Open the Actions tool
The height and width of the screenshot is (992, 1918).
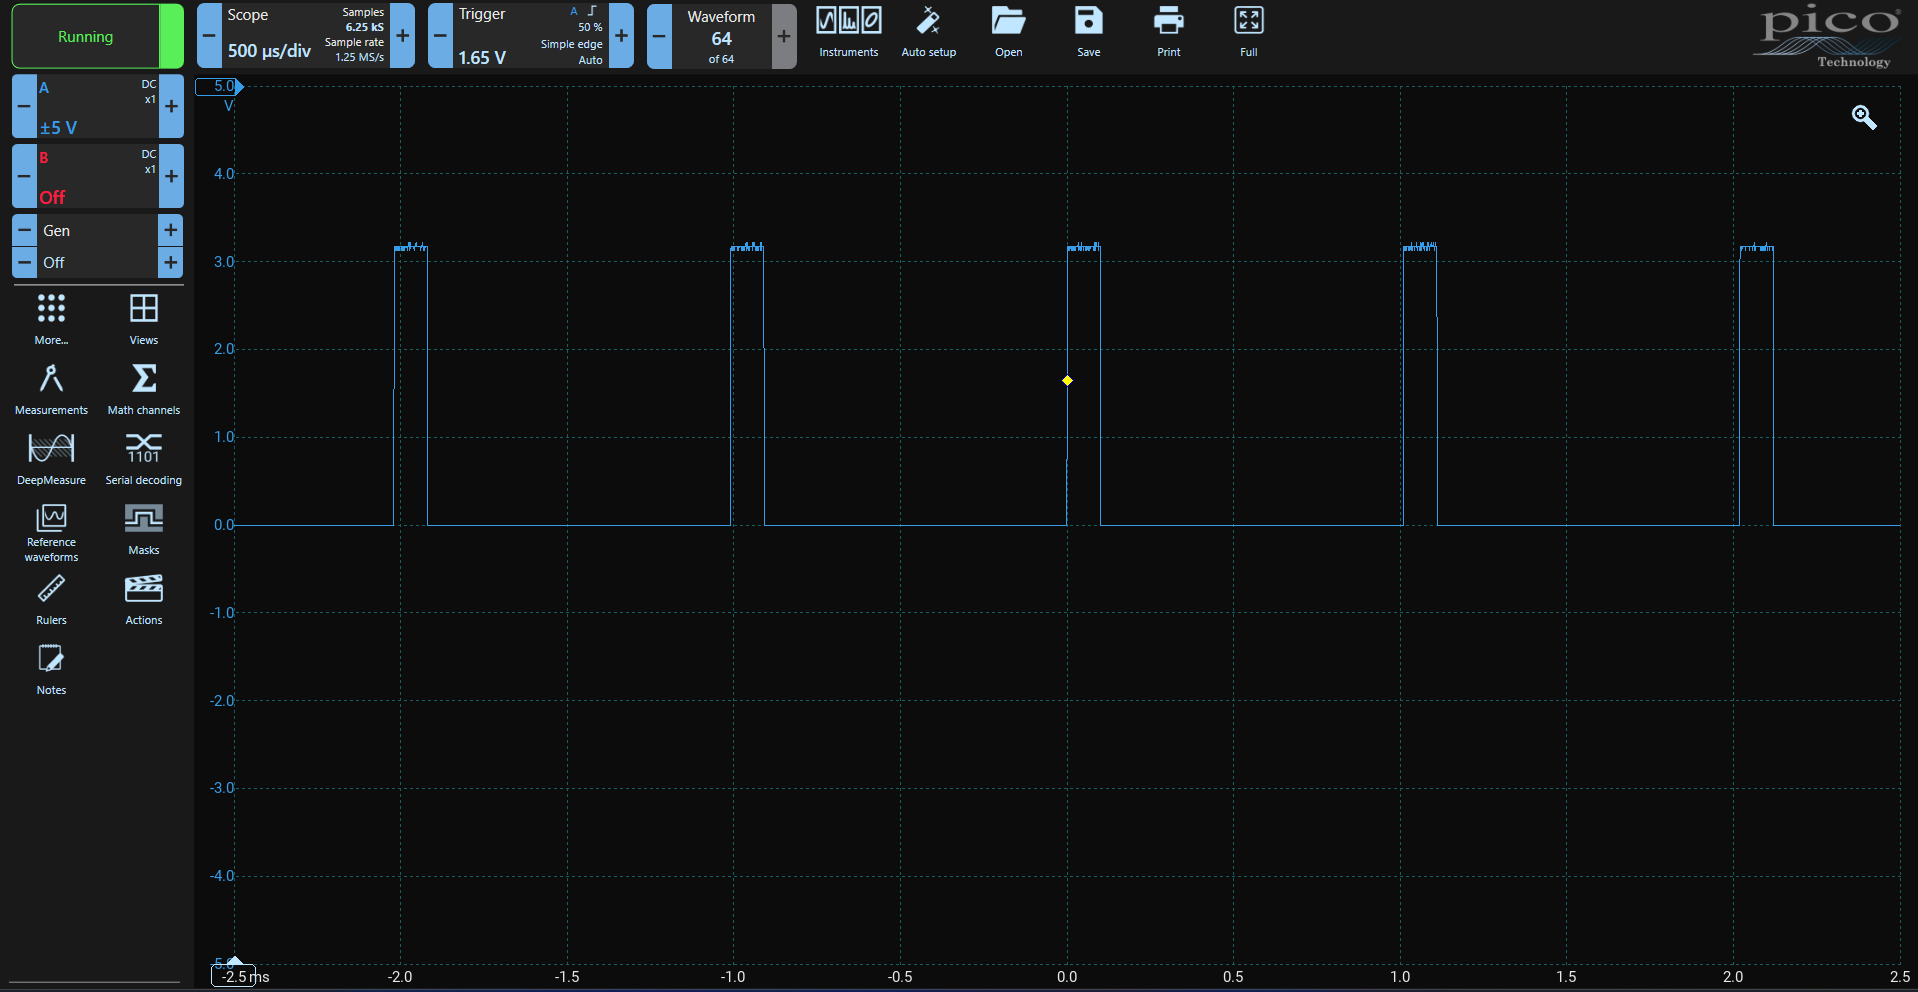[144, 599]
